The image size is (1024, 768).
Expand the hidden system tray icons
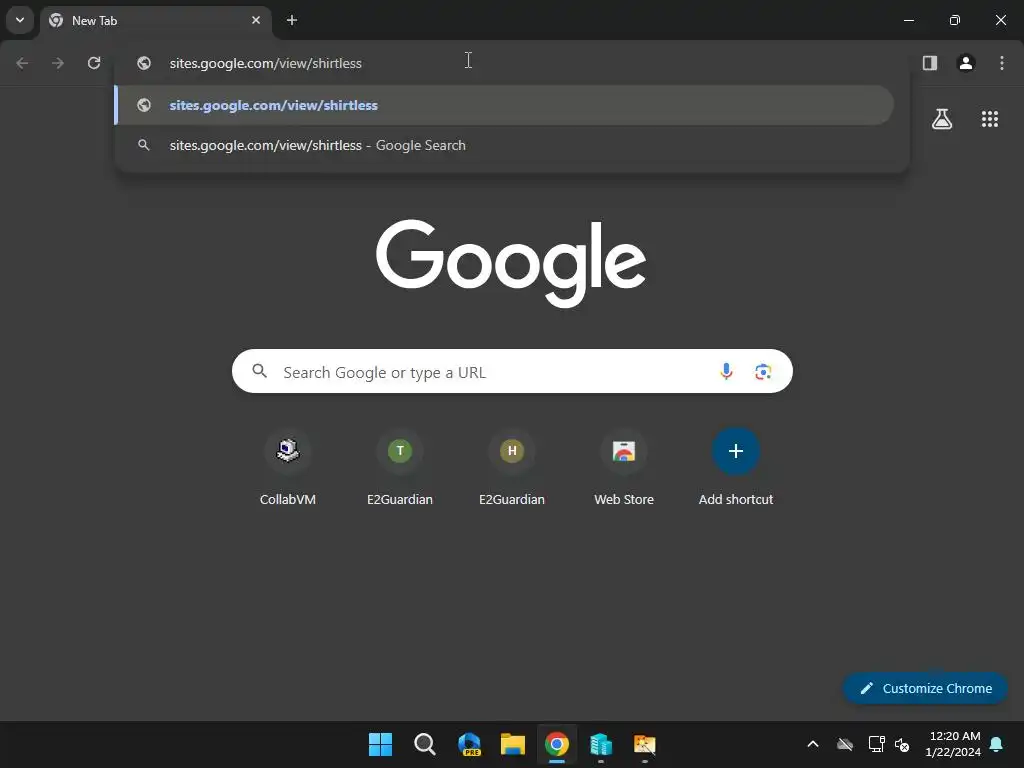pyautogui.click(x=813, y=744)
